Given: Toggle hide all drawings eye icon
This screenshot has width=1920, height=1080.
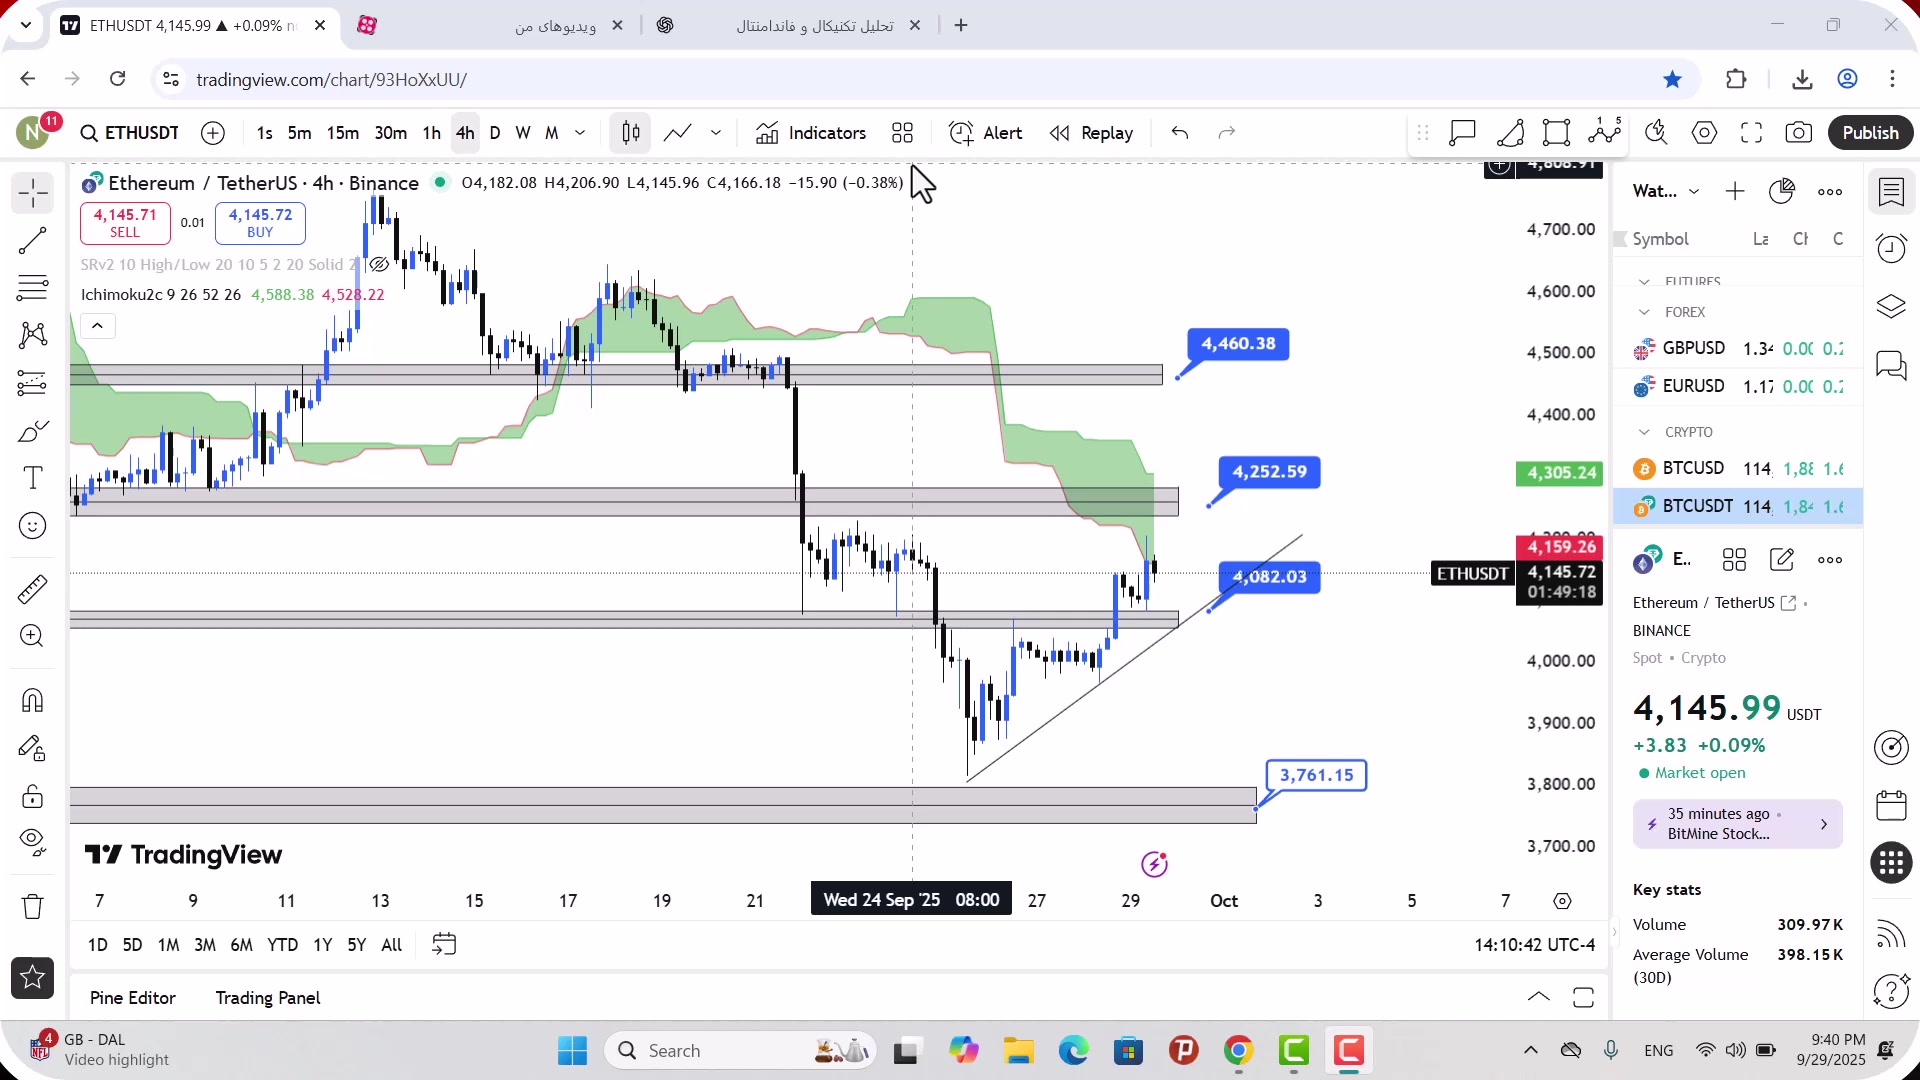Looking at the screenshot, I should click(33, 842).
